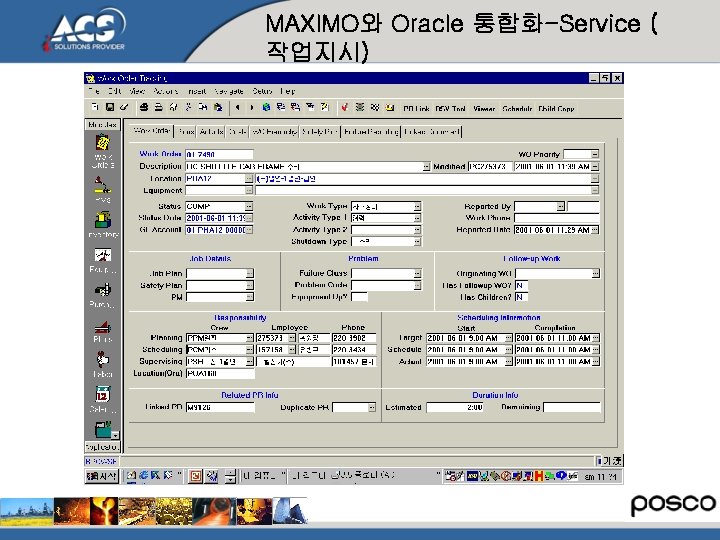
Task: Open the Actions menu
Action: 165,91
